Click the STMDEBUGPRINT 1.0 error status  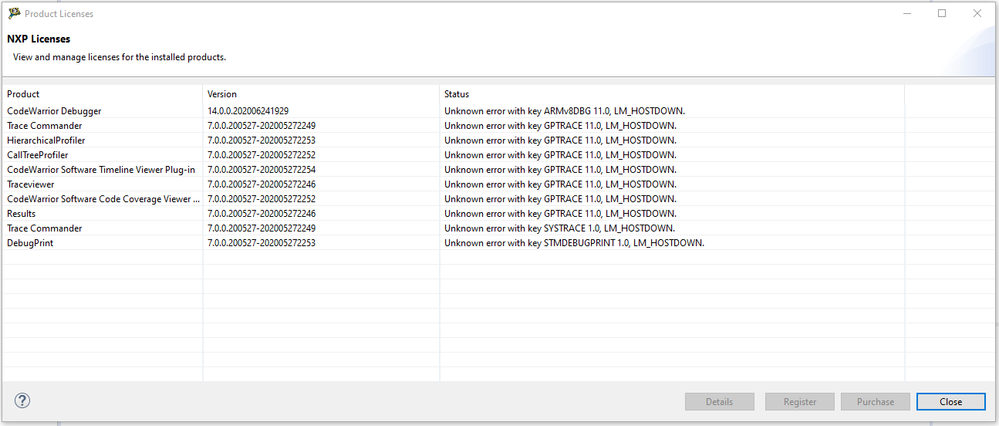tap(574, 243)
